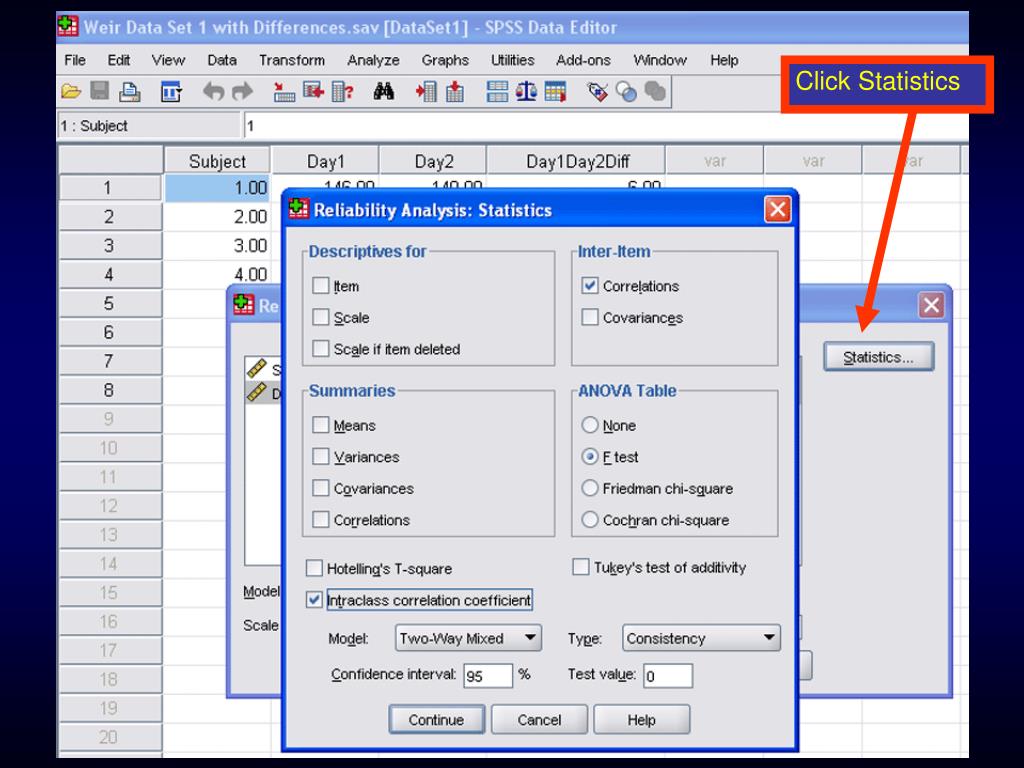The image size is (1024, 768).
Task: Click the Variables icon with question mark
Action: [342, 91]
